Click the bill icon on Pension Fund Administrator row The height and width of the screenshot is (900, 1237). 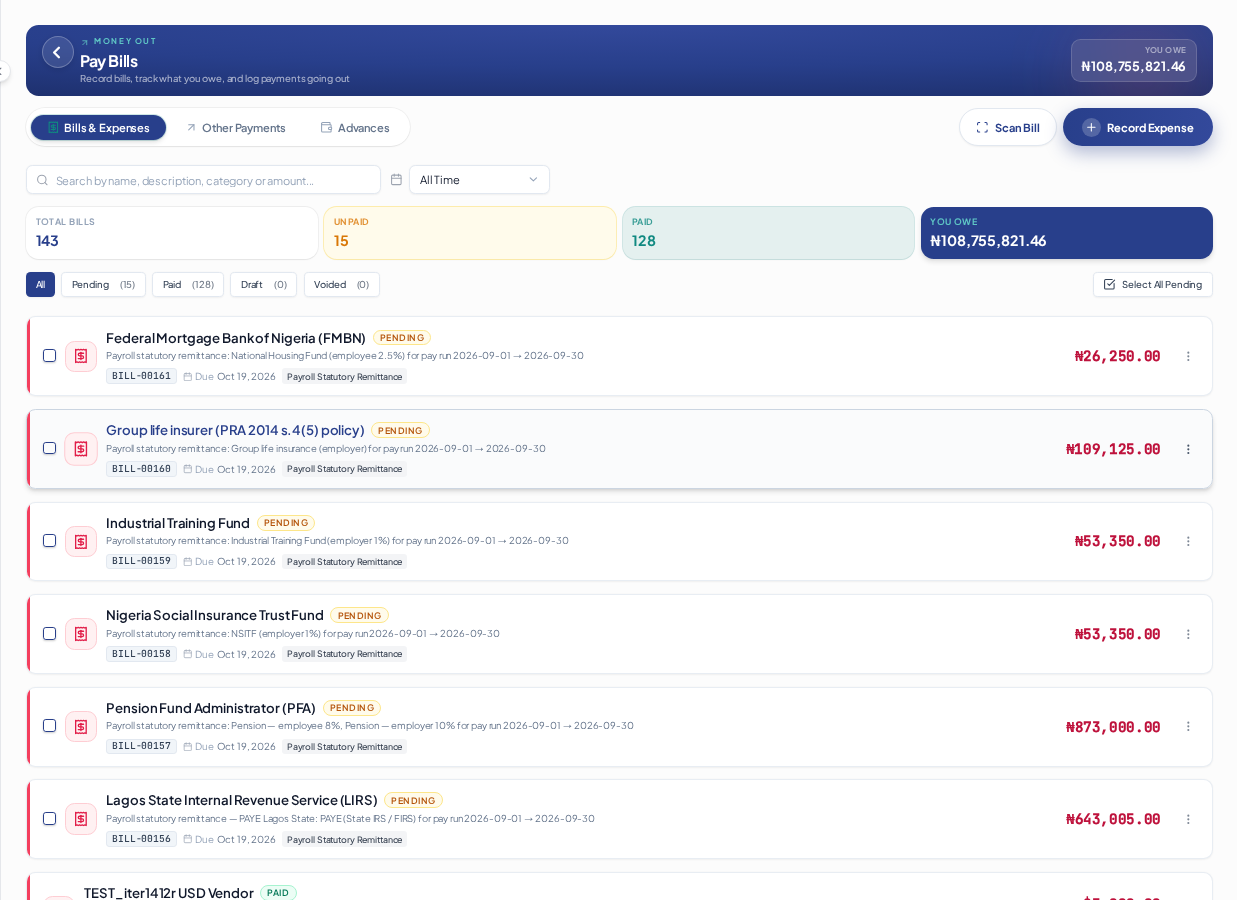tap(81, 726)
